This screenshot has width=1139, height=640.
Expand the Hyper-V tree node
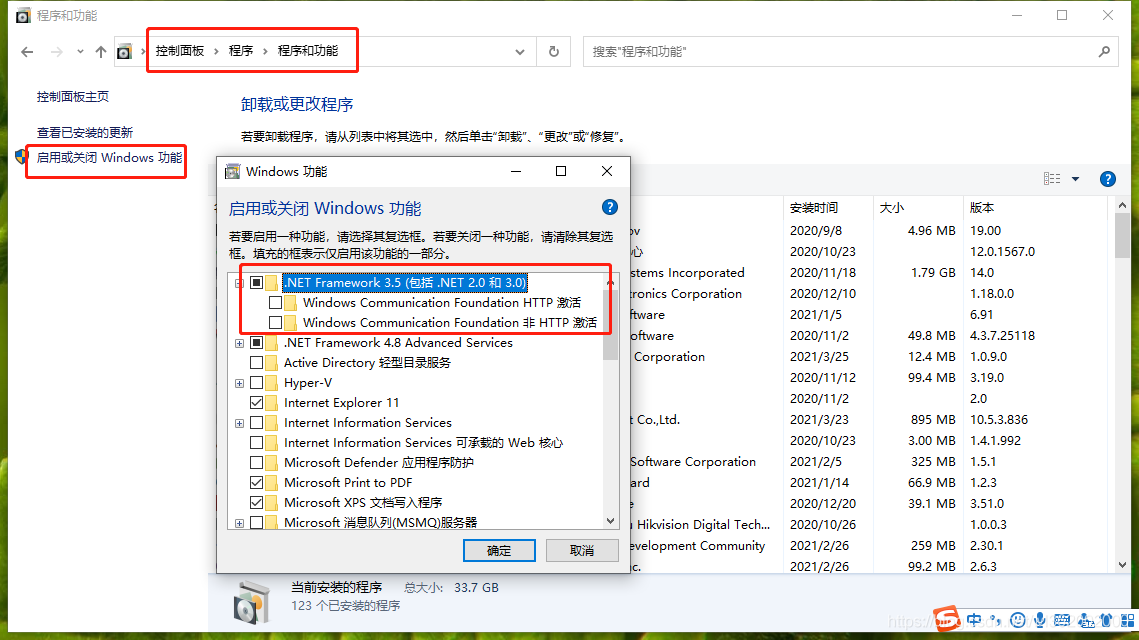pyautogui.click(x=239, y=383)
